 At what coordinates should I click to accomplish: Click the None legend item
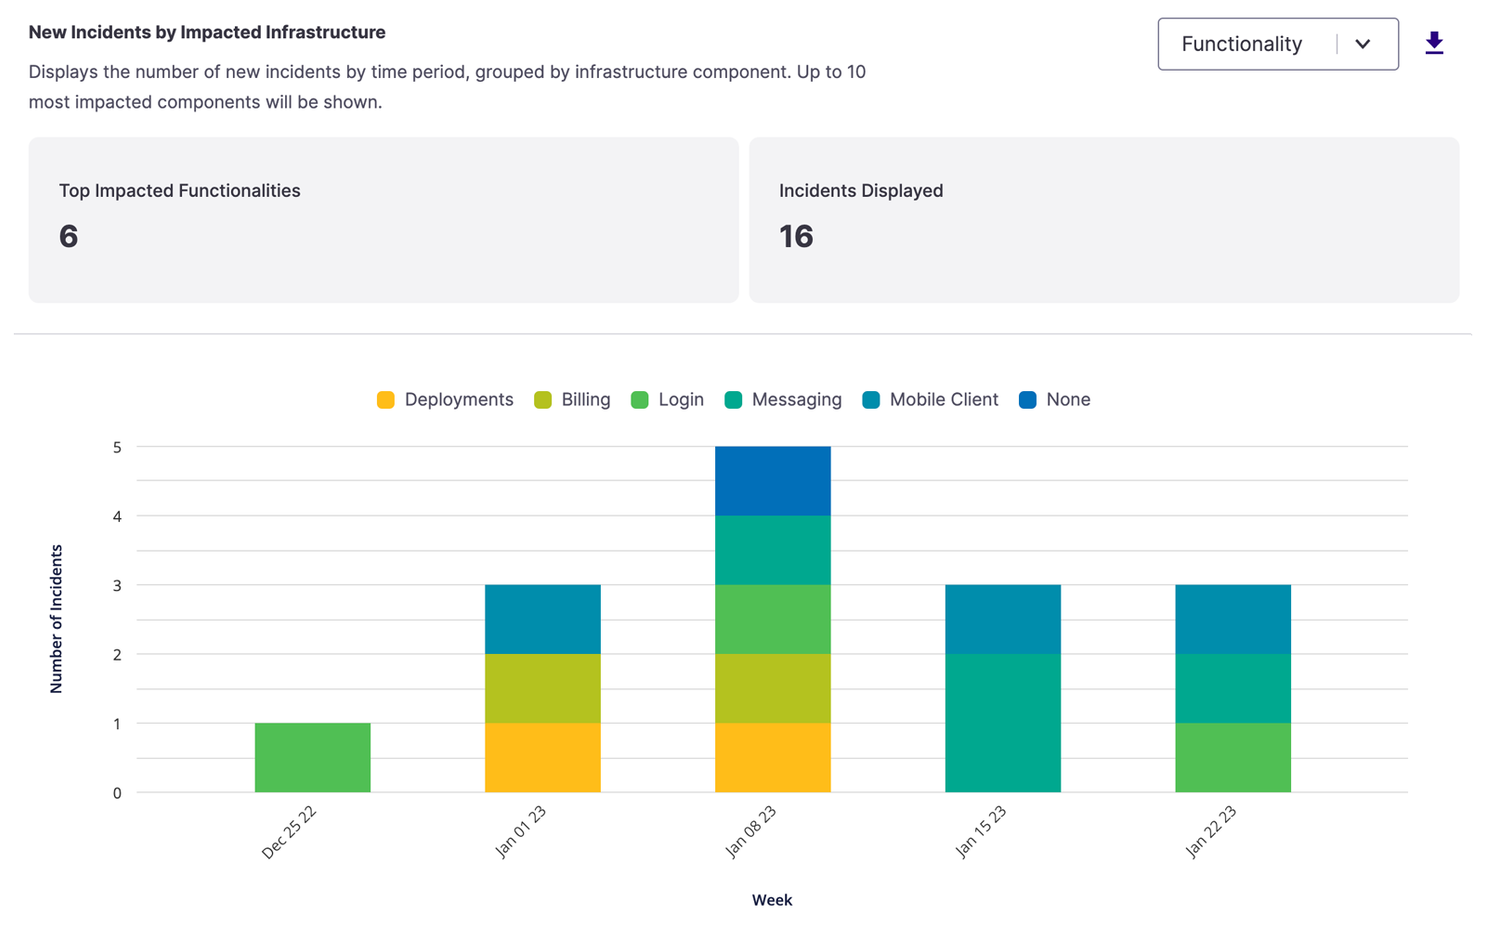click(1054, 400)
